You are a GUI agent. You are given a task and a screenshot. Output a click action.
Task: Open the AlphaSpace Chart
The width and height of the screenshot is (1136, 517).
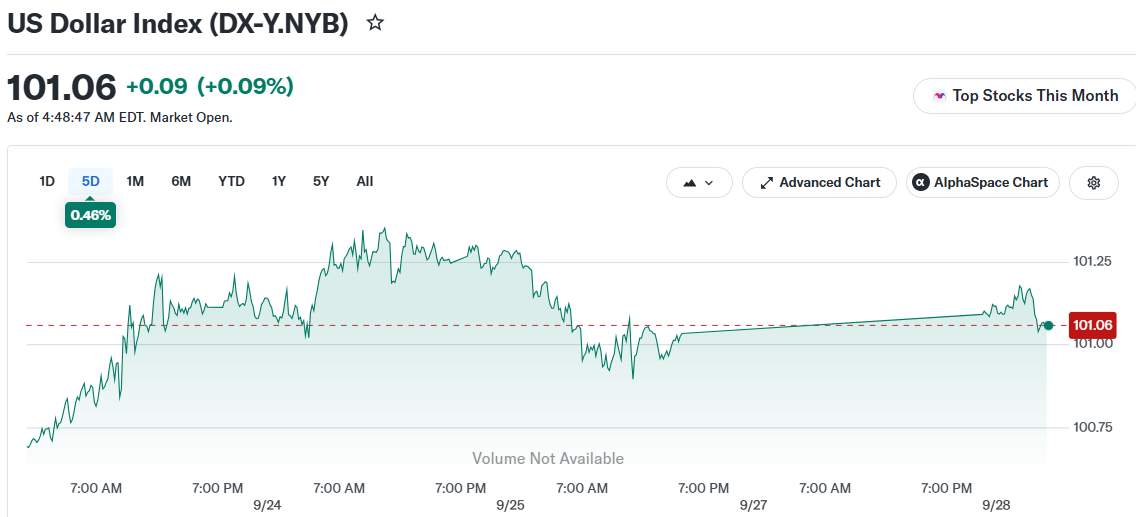point(983,182)
